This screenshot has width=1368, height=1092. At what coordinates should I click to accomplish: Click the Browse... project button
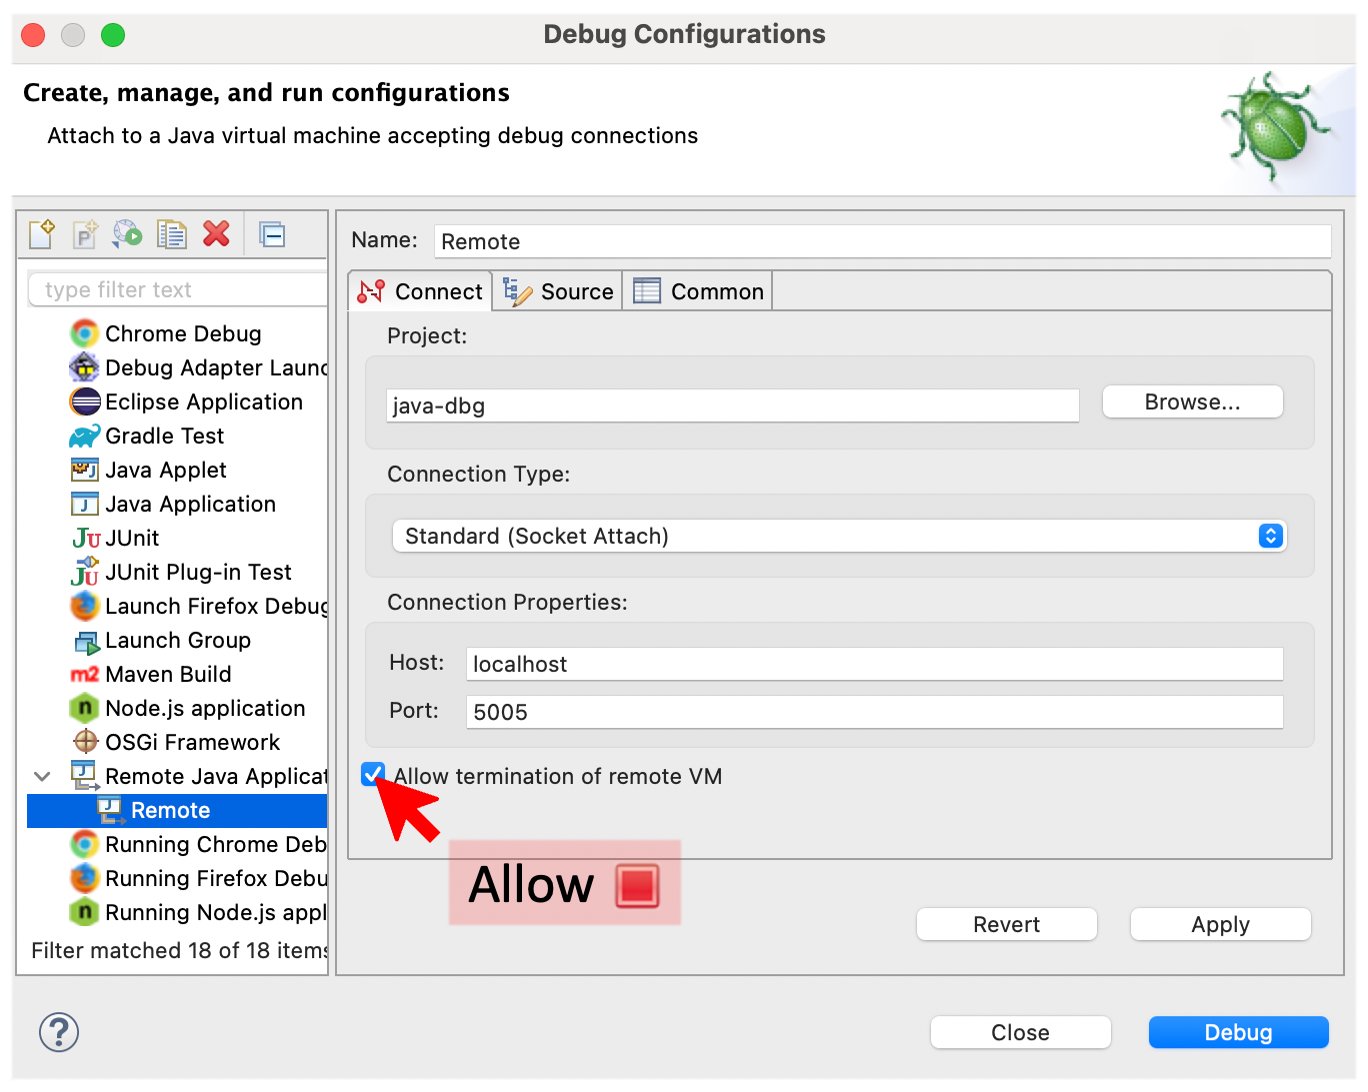click(x=1192, y=402)
